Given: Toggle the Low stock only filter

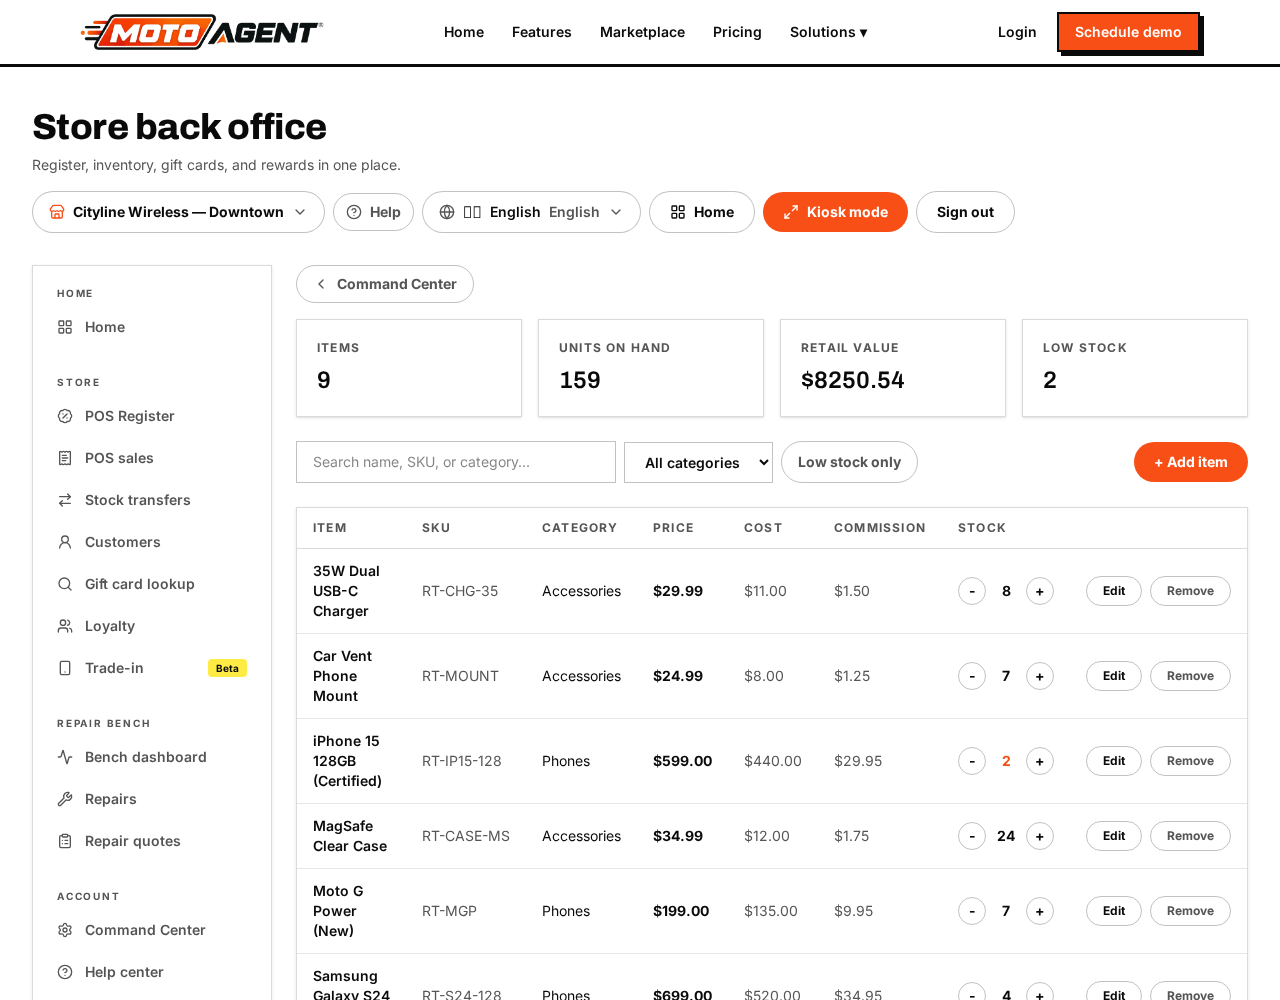Looking at the screenshot, I should (849, 462).
